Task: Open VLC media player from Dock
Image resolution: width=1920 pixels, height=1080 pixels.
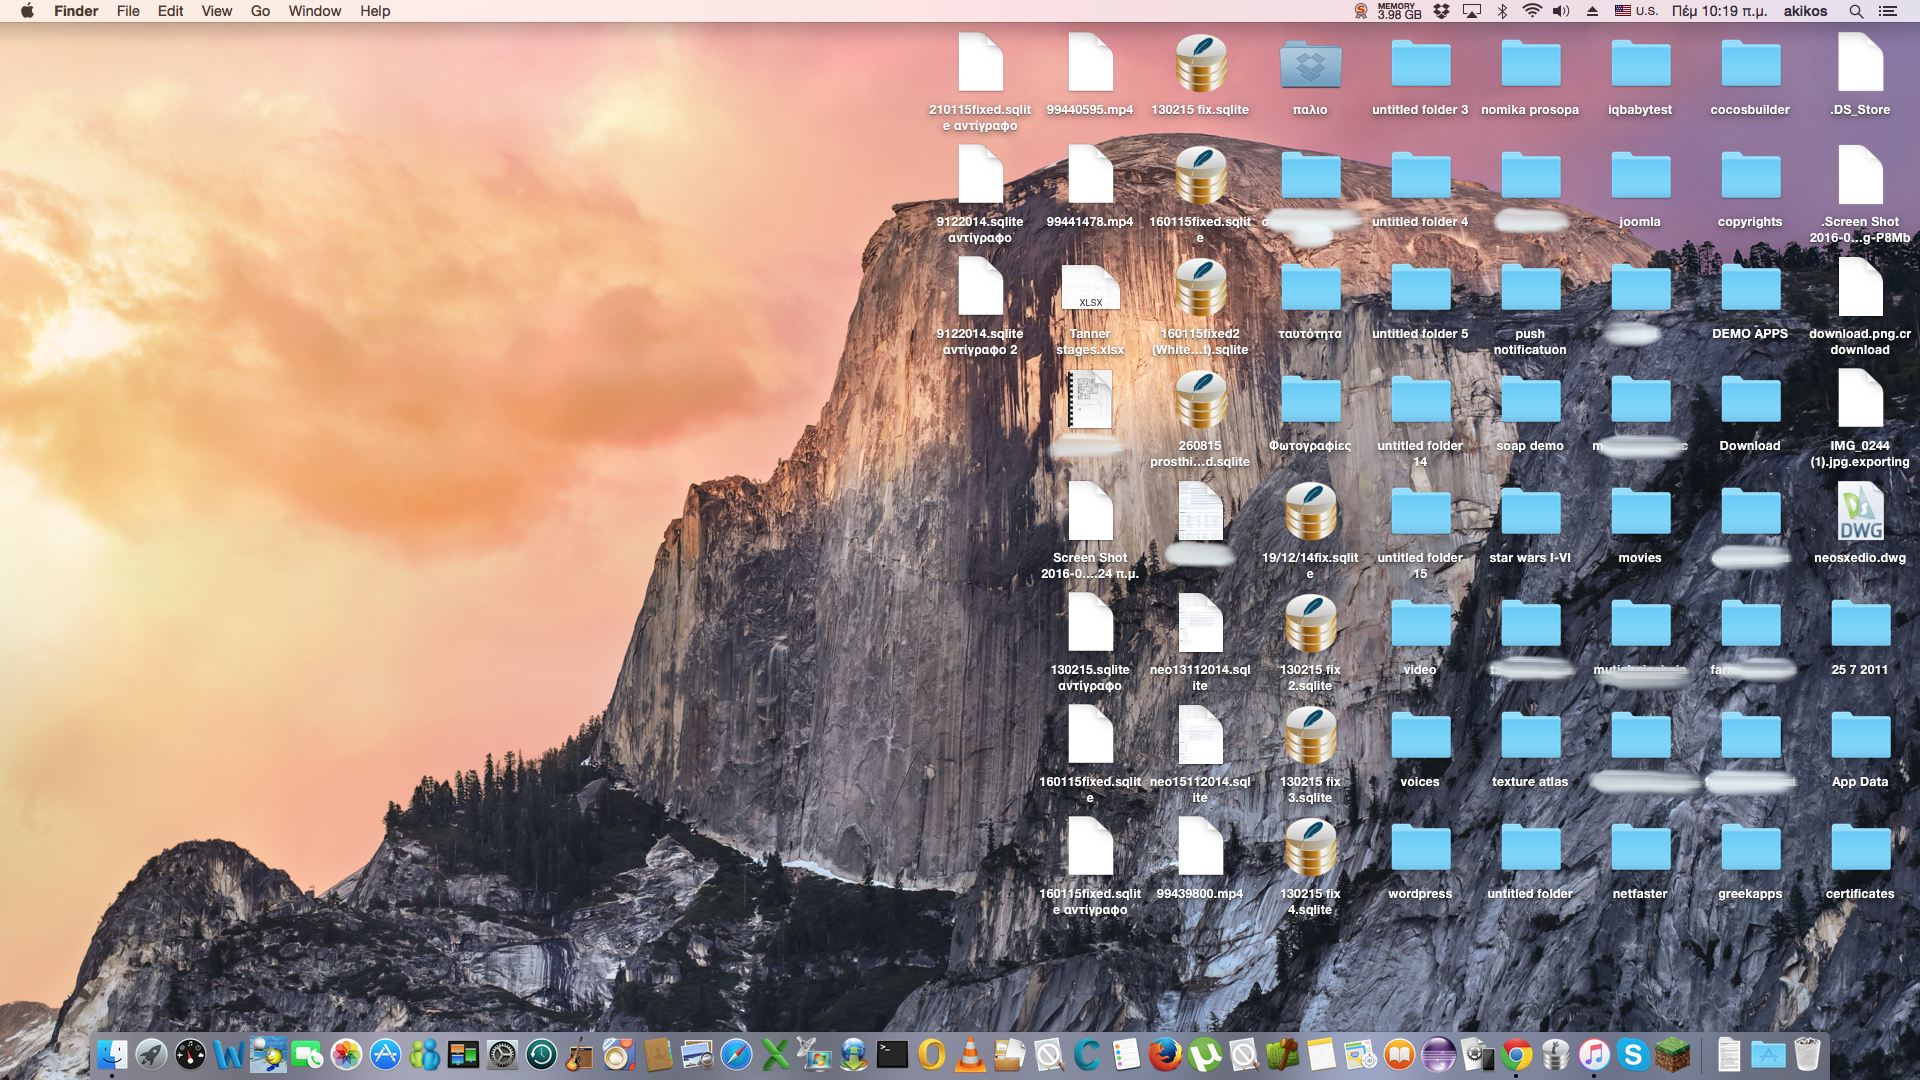Action: coord(969,1054)
